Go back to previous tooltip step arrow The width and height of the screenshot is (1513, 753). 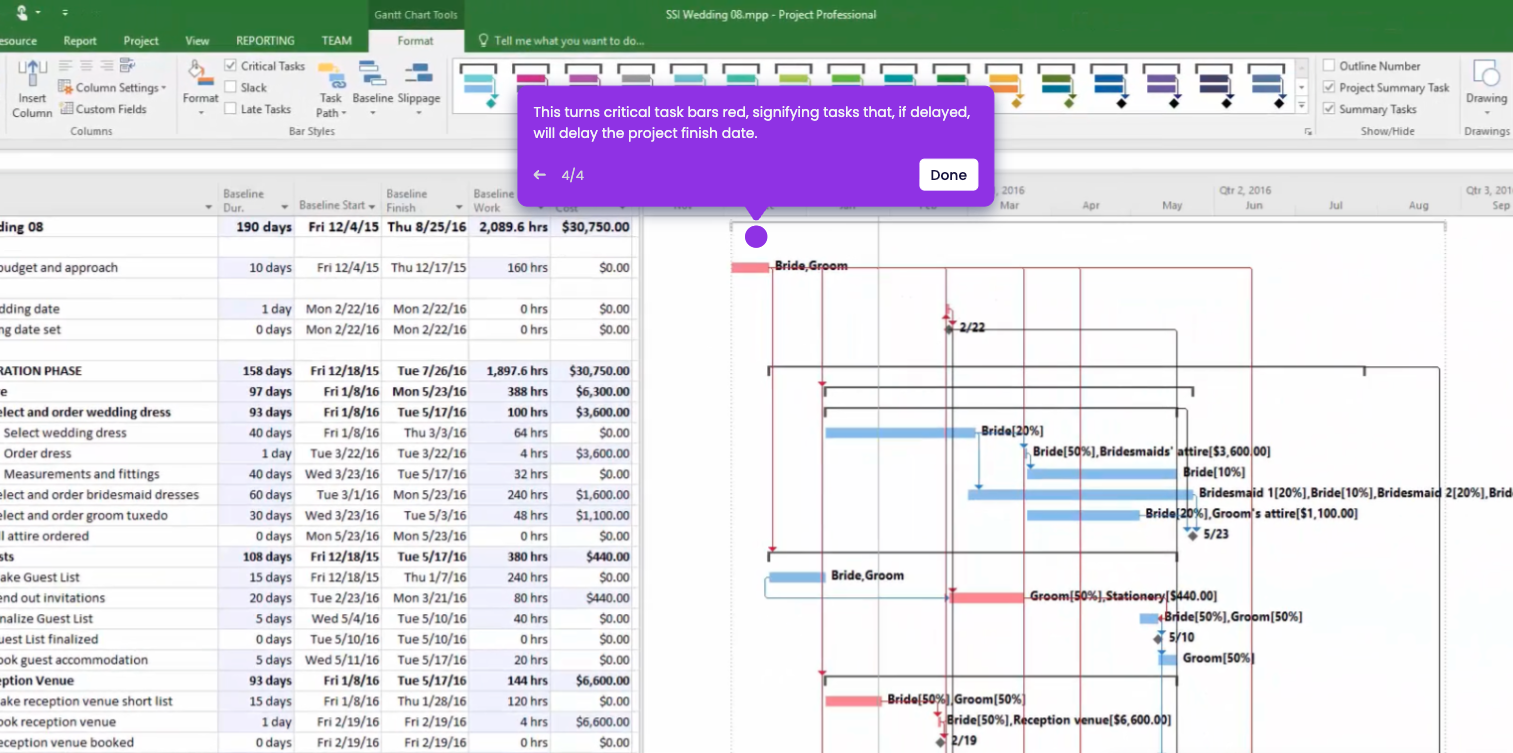[540, 175]
